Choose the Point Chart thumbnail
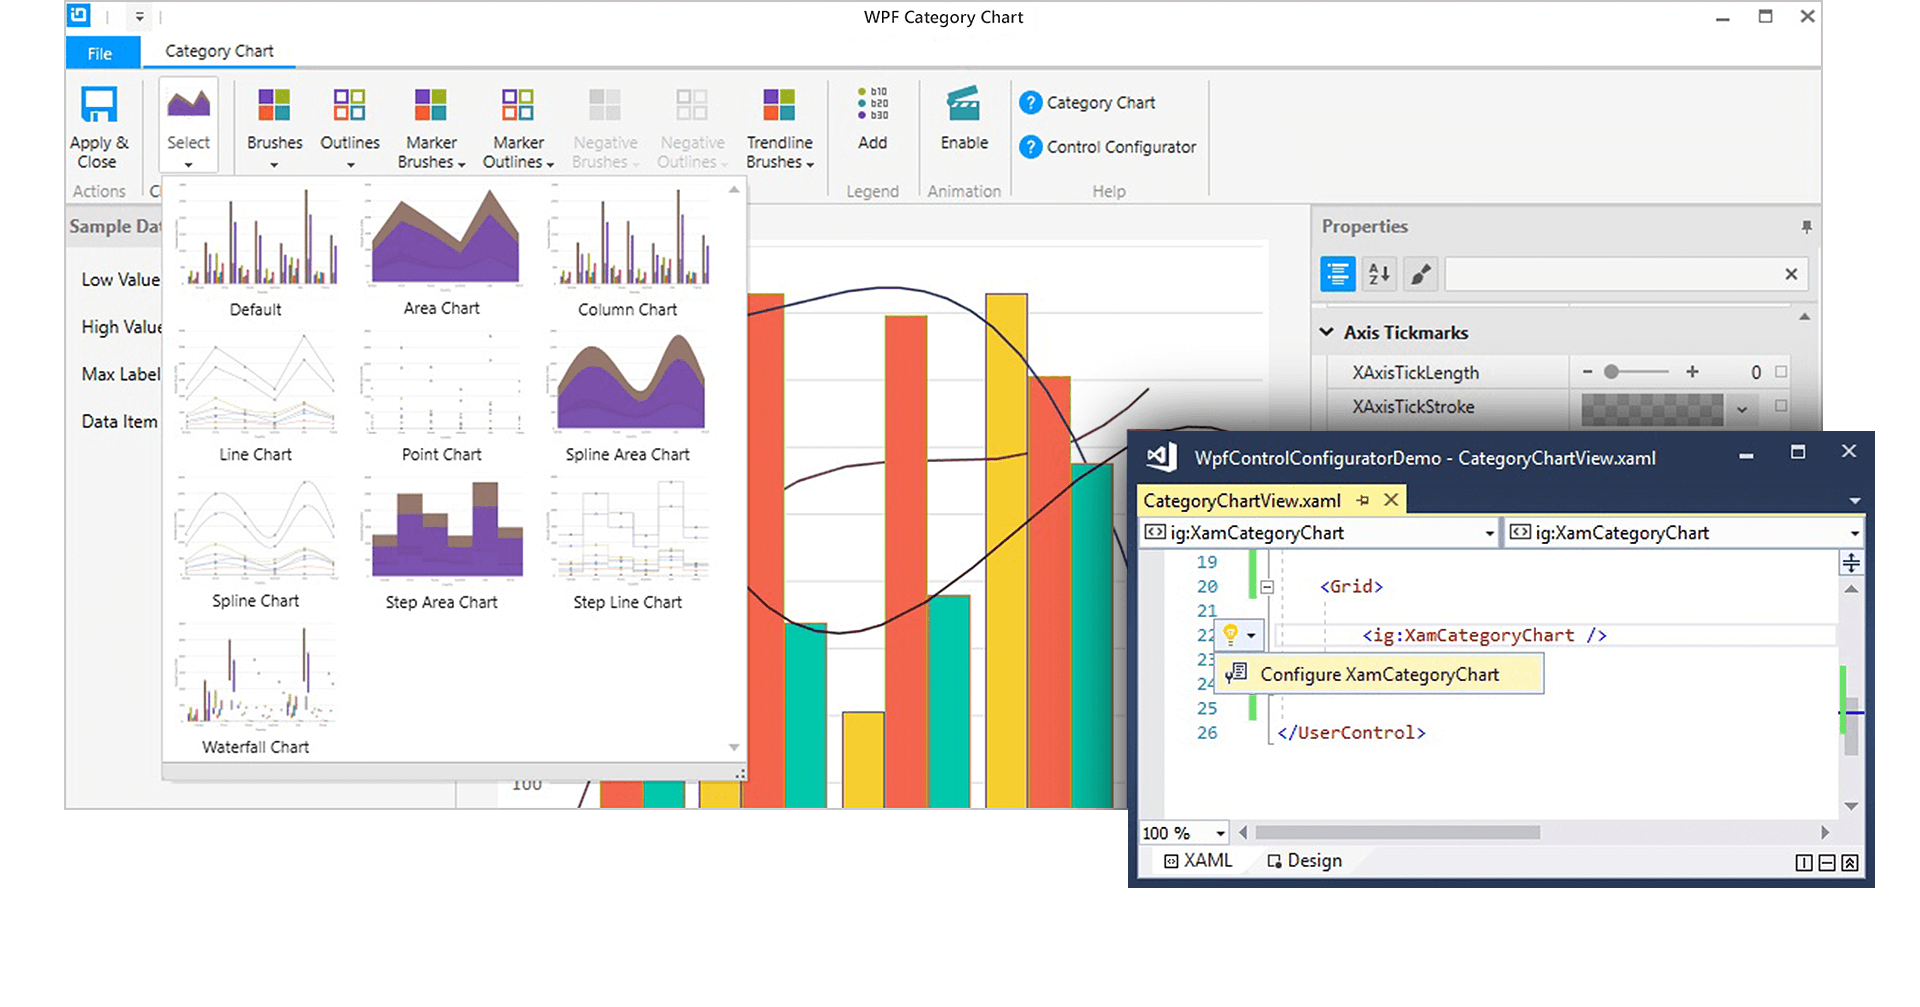Viewport: 1920px width, 1007px height. 442,397
